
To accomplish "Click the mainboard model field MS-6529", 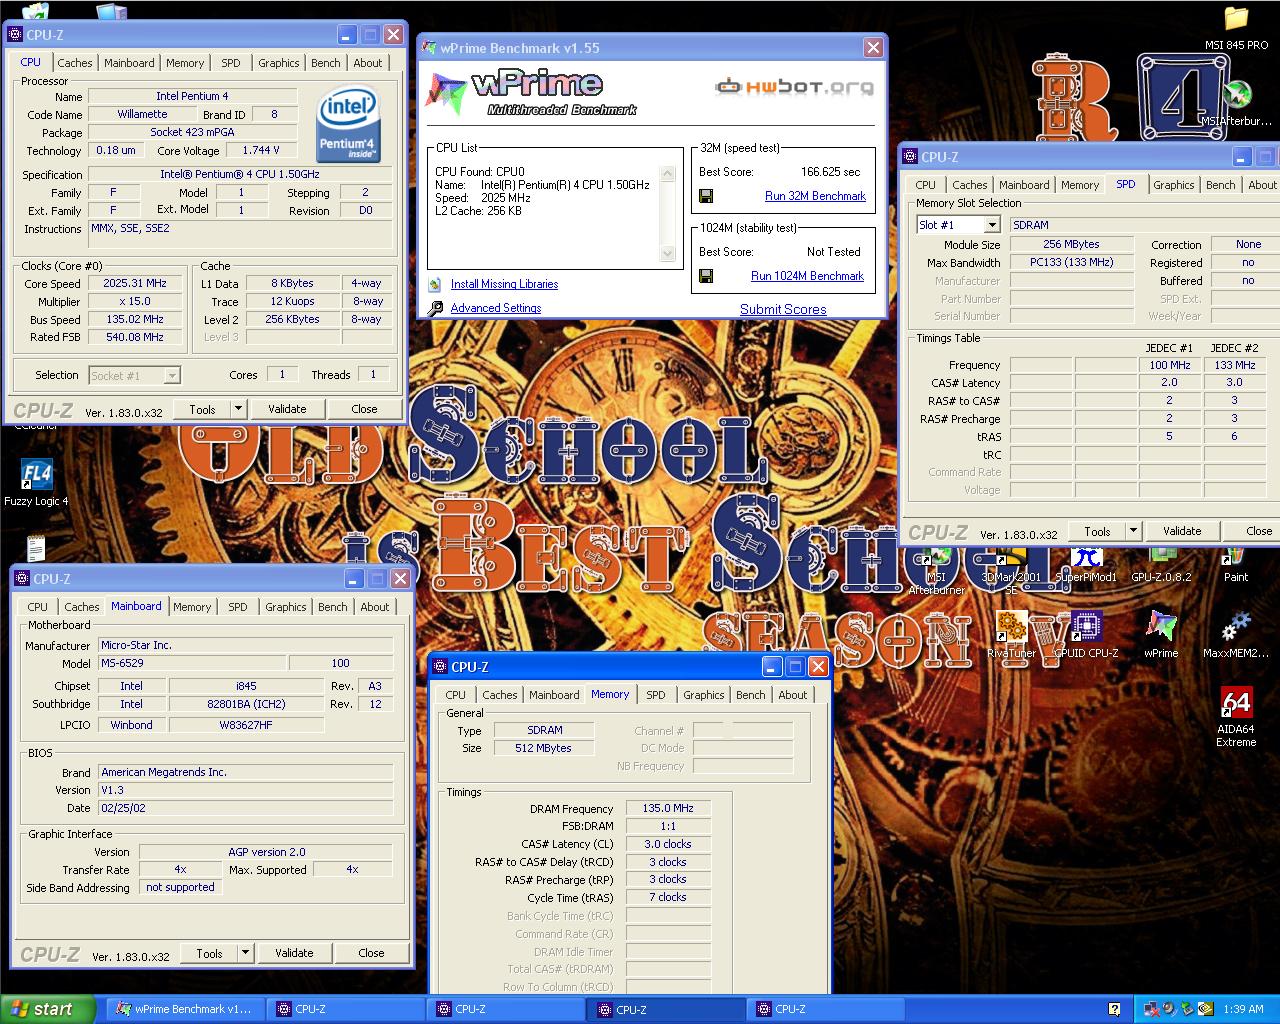I will (192, 663).
